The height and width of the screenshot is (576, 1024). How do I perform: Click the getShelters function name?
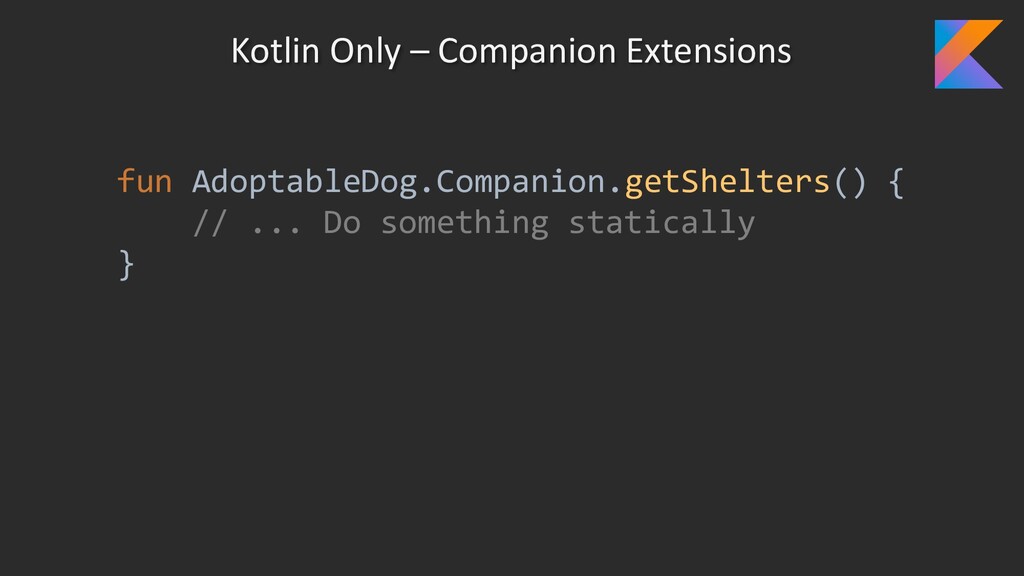coord(727,182)
